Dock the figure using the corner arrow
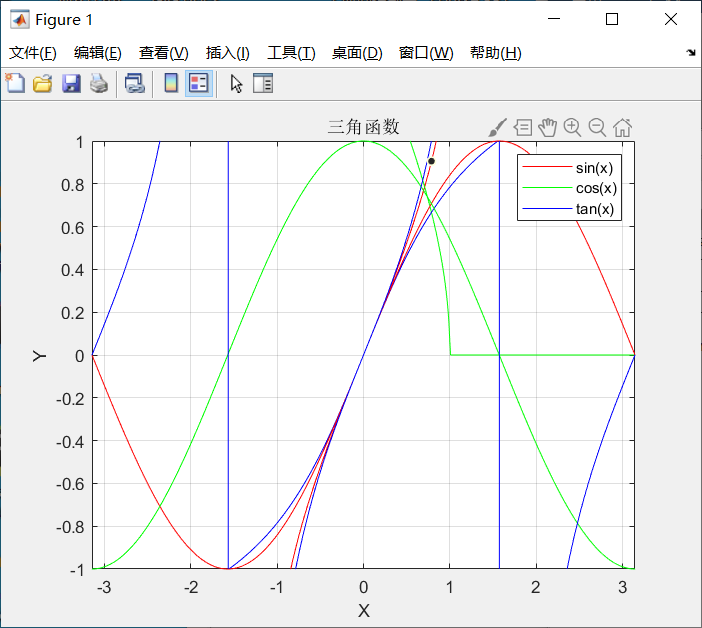702x628 pixels. tap(691, 52)
